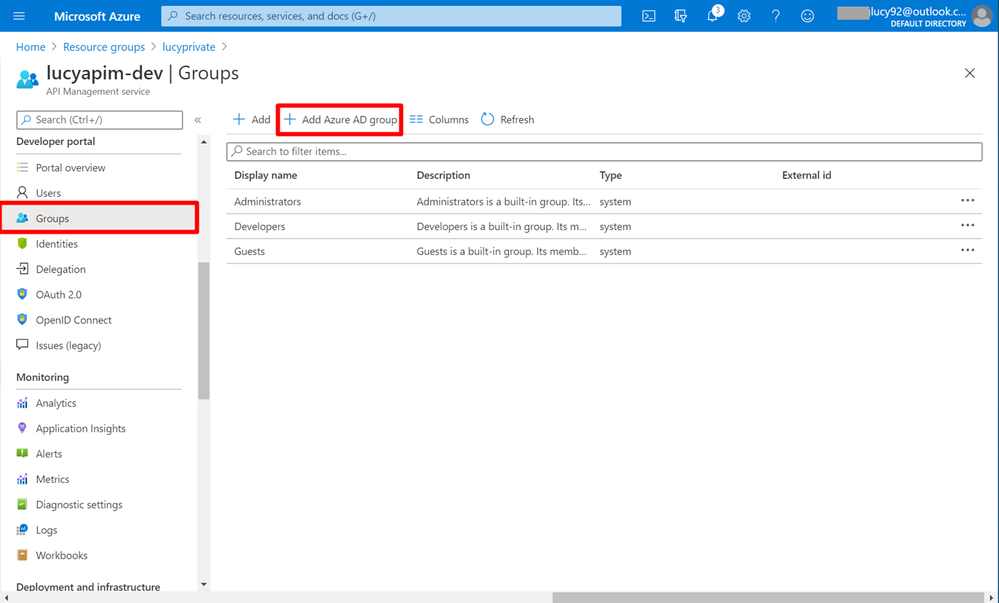Click the sidebar vertical scrollbar

(x=204, y=330)
